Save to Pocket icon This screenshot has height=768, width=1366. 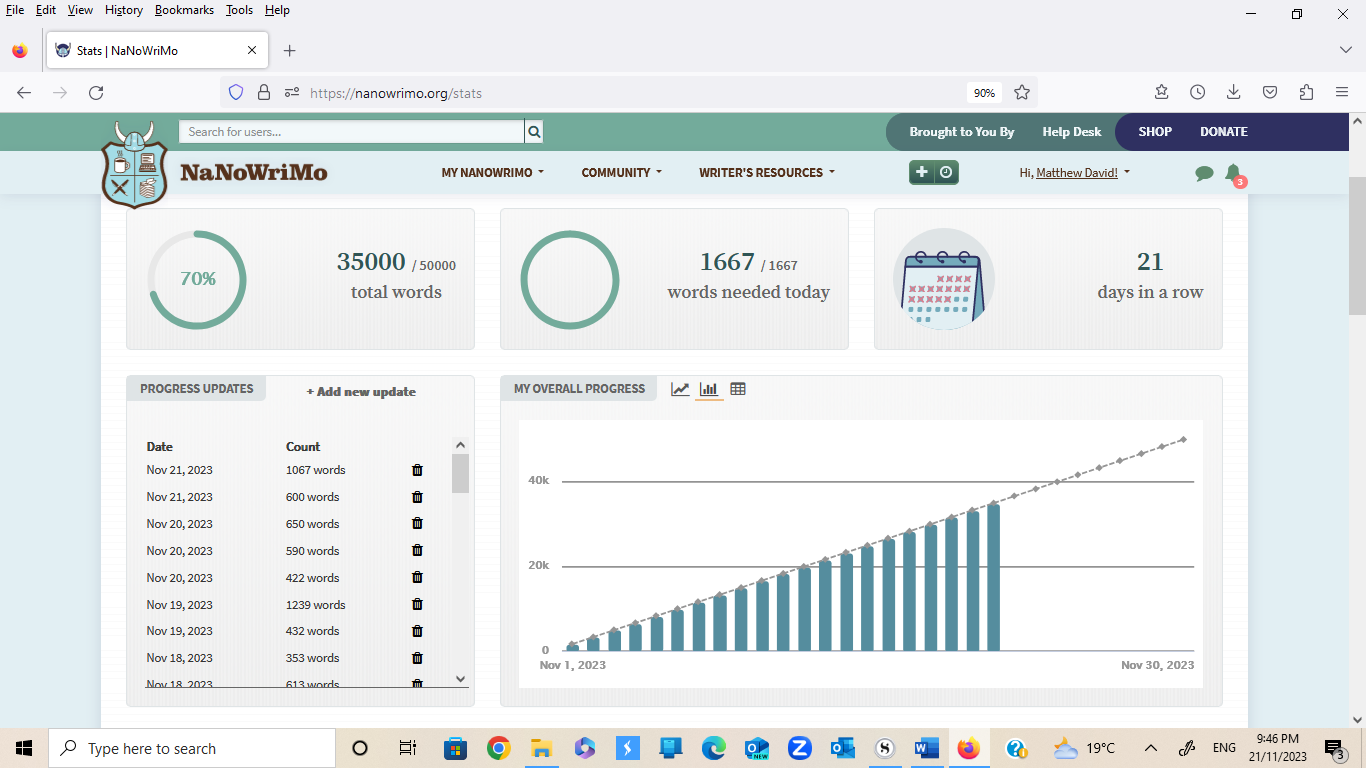1270,92
